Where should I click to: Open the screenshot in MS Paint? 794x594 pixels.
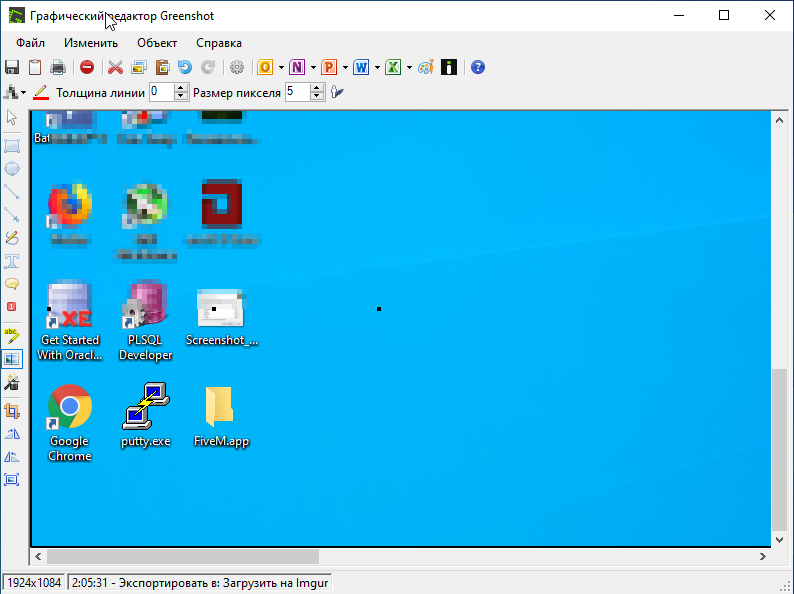pyautogui.click(x=425, y=67)
